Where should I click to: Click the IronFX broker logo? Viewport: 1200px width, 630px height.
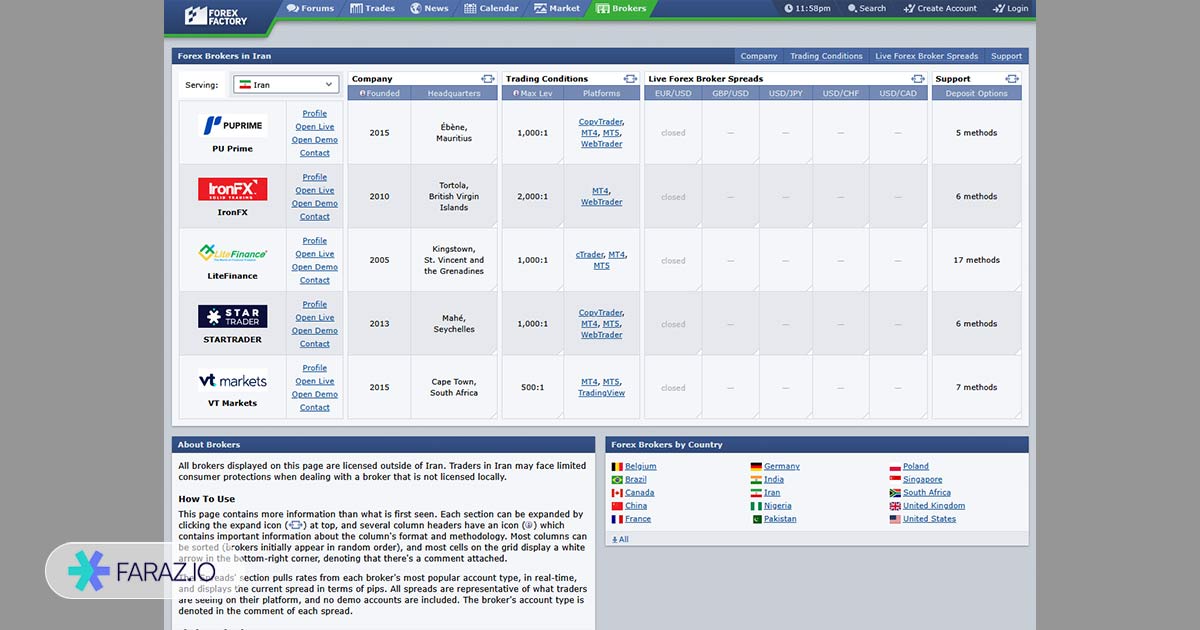coord(233,190)
